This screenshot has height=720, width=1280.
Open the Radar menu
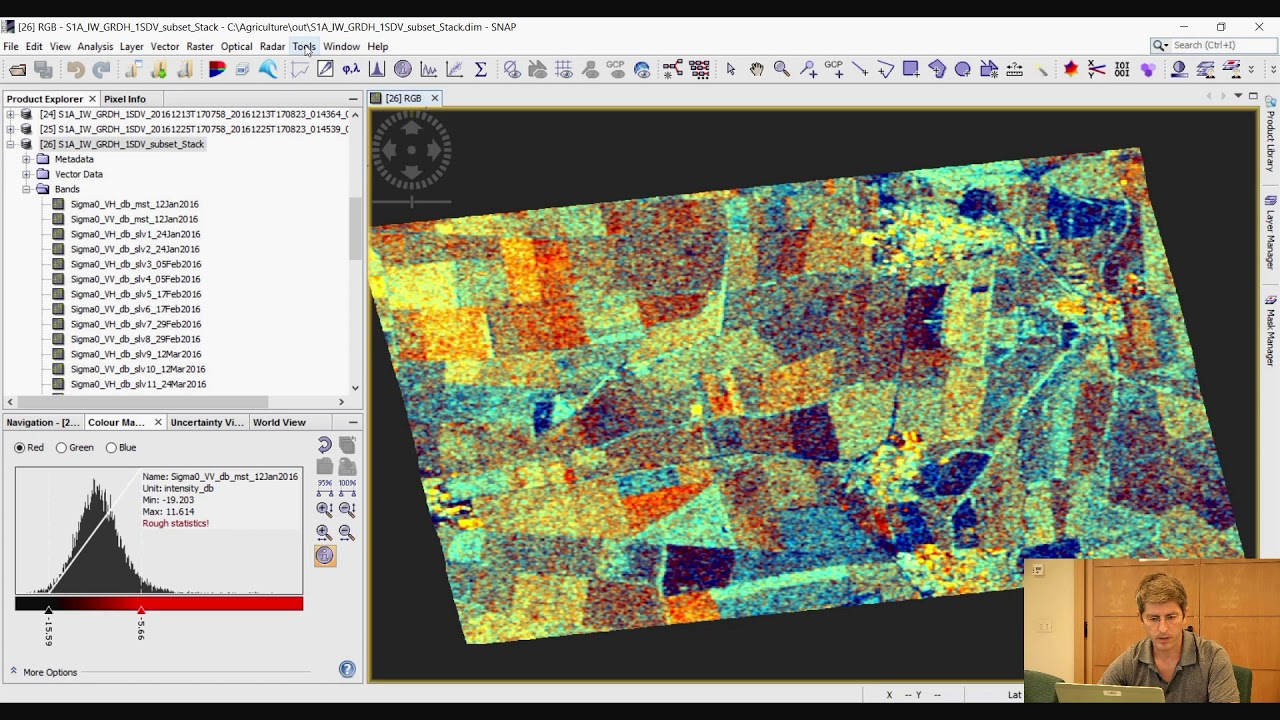click(272, 46)
